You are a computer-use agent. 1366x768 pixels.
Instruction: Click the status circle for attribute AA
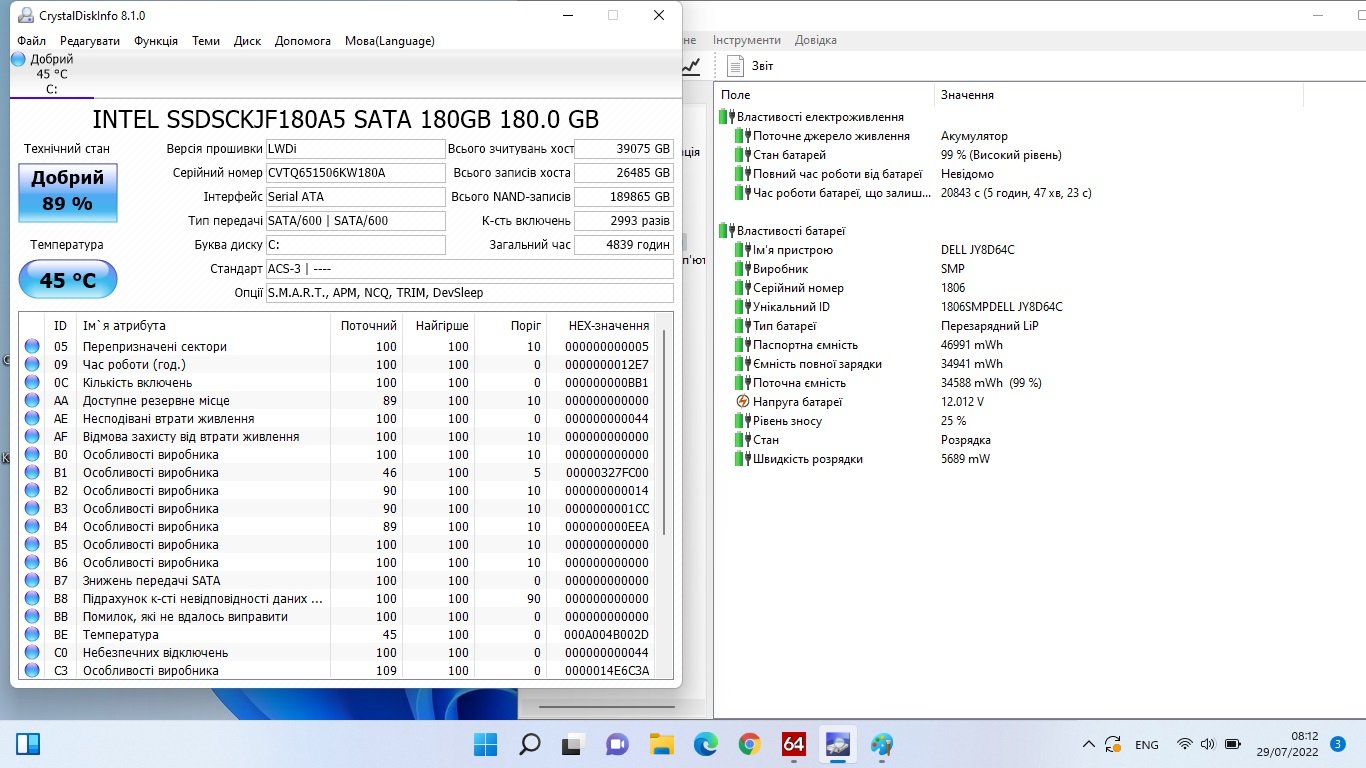tap(32, 401)
